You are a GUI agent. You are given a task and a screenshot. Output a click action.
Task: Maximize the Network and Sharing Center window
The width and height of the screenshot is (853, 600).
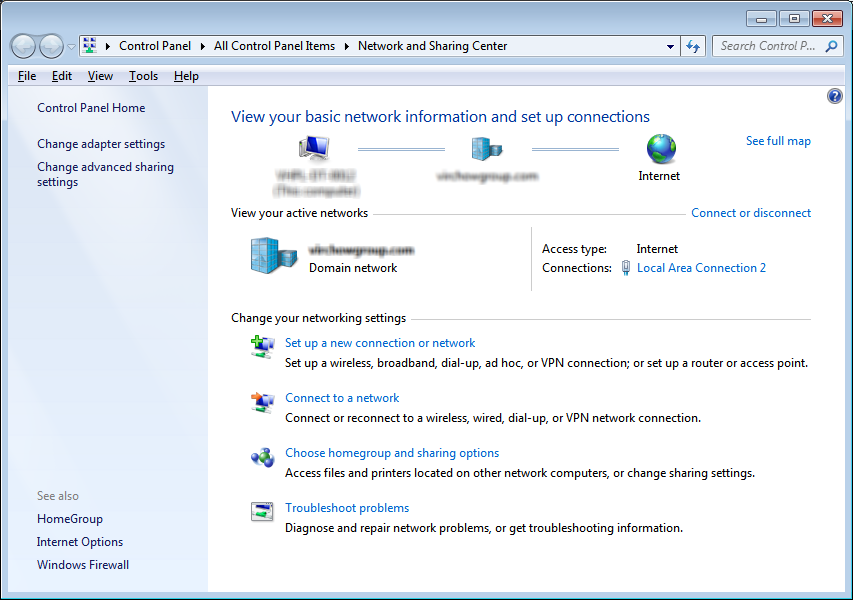click(794, 19)
